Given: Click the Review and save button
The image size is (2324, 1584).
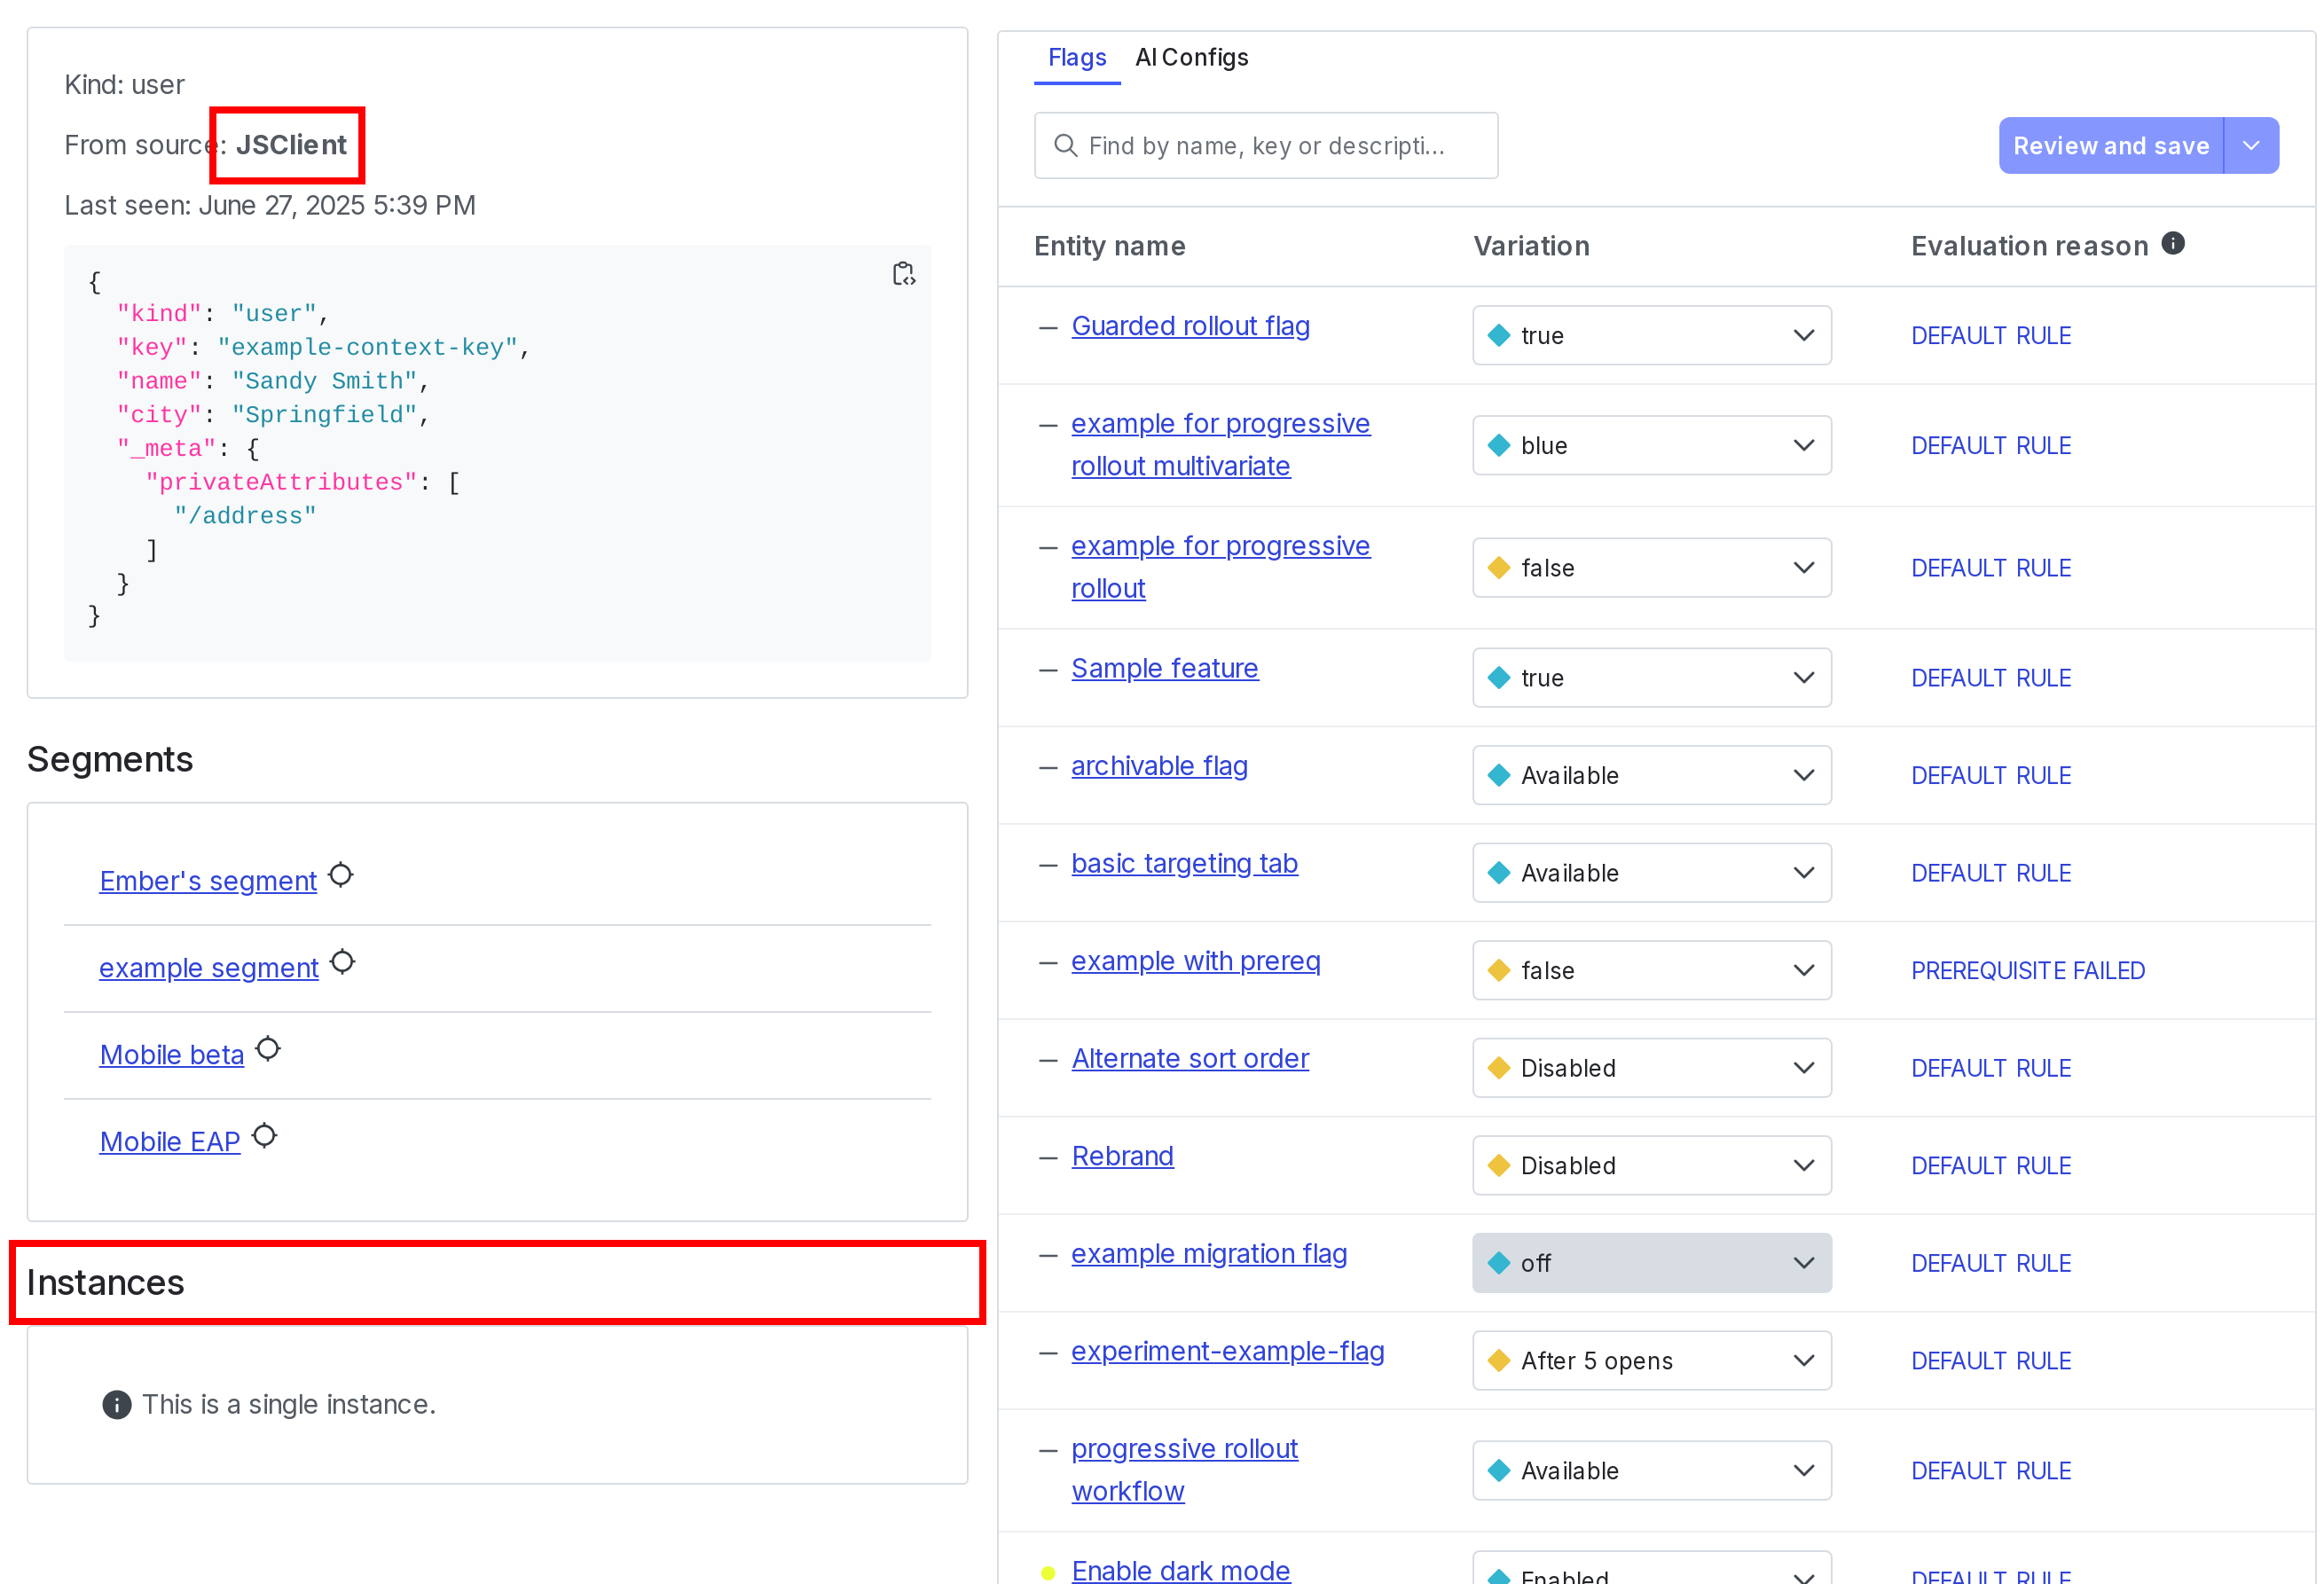Looking at the screenshot, I should (2111, 146).
